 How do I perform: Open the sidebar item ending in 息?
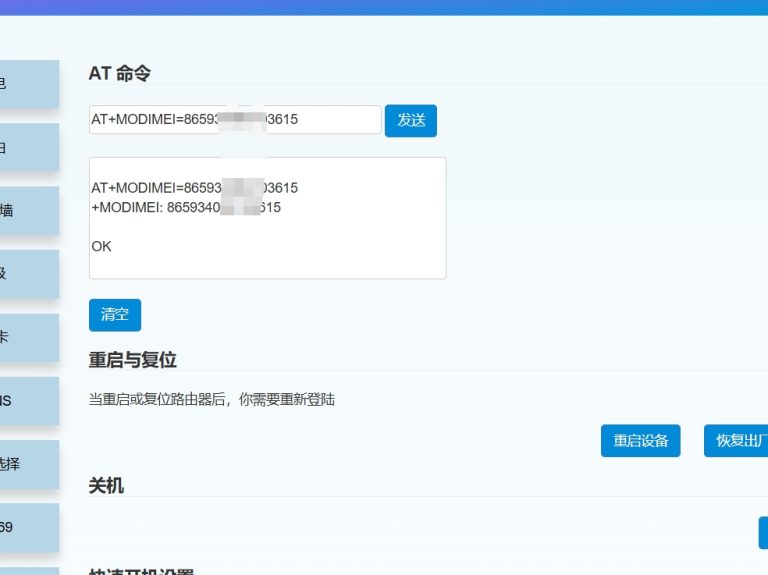click(28, 85)
